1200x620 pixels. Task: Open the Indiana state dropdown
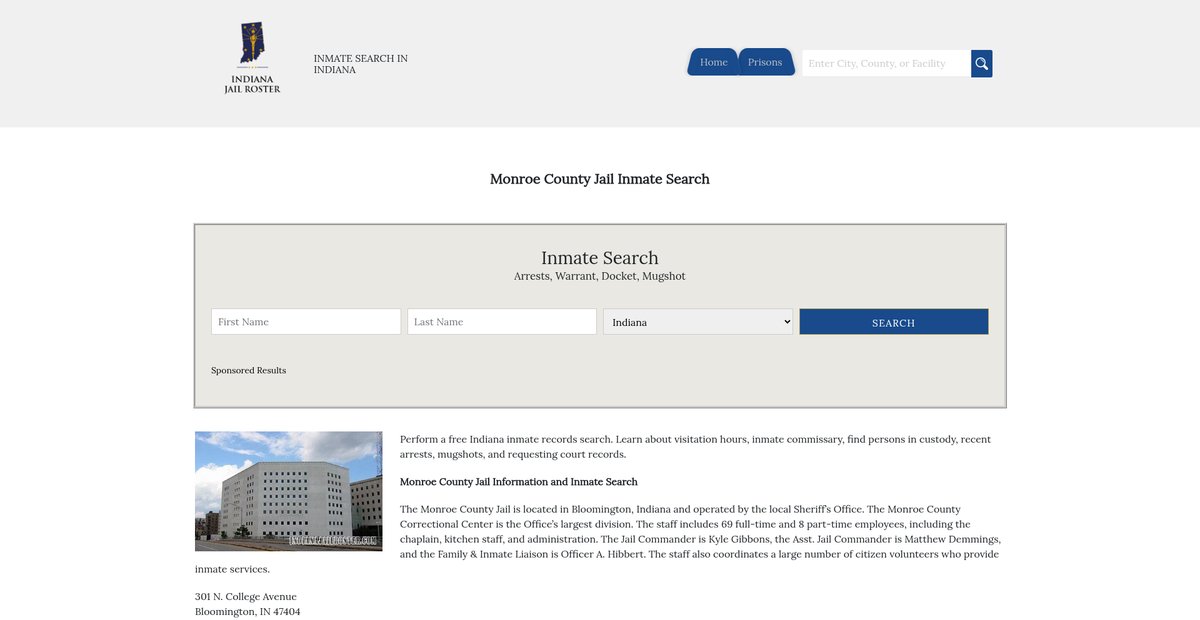pos(698,322)
